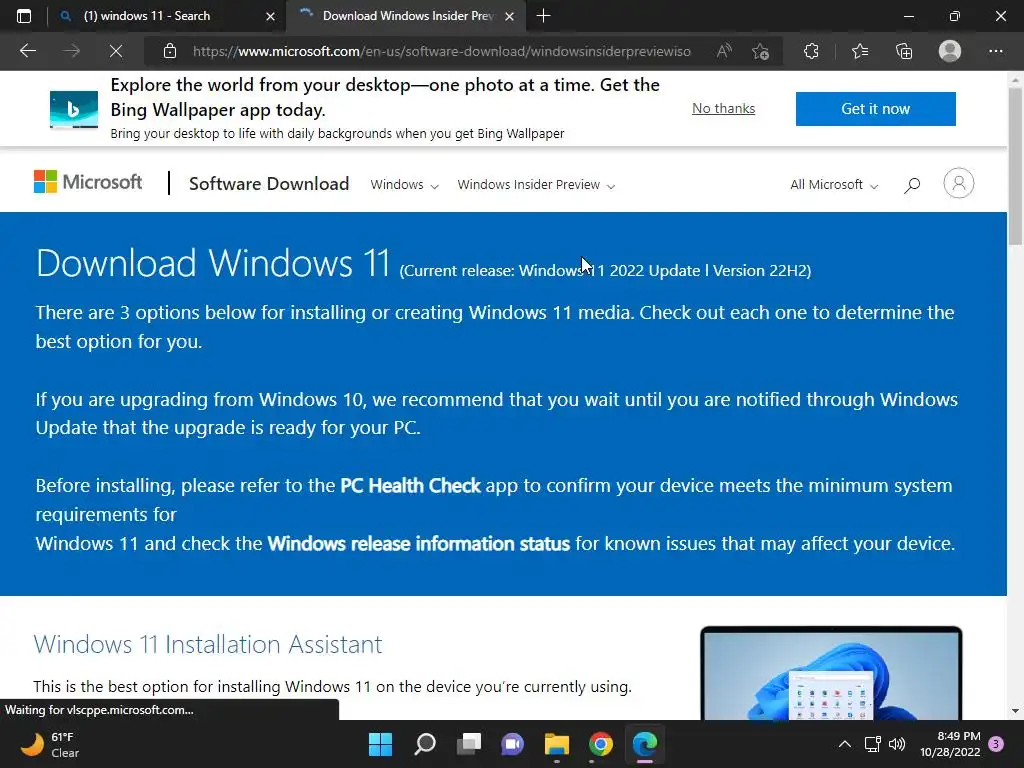Expand the Windows Insider Preview dropdown
This screenshot has height=768, width=1024.
[x=536, y=185]
